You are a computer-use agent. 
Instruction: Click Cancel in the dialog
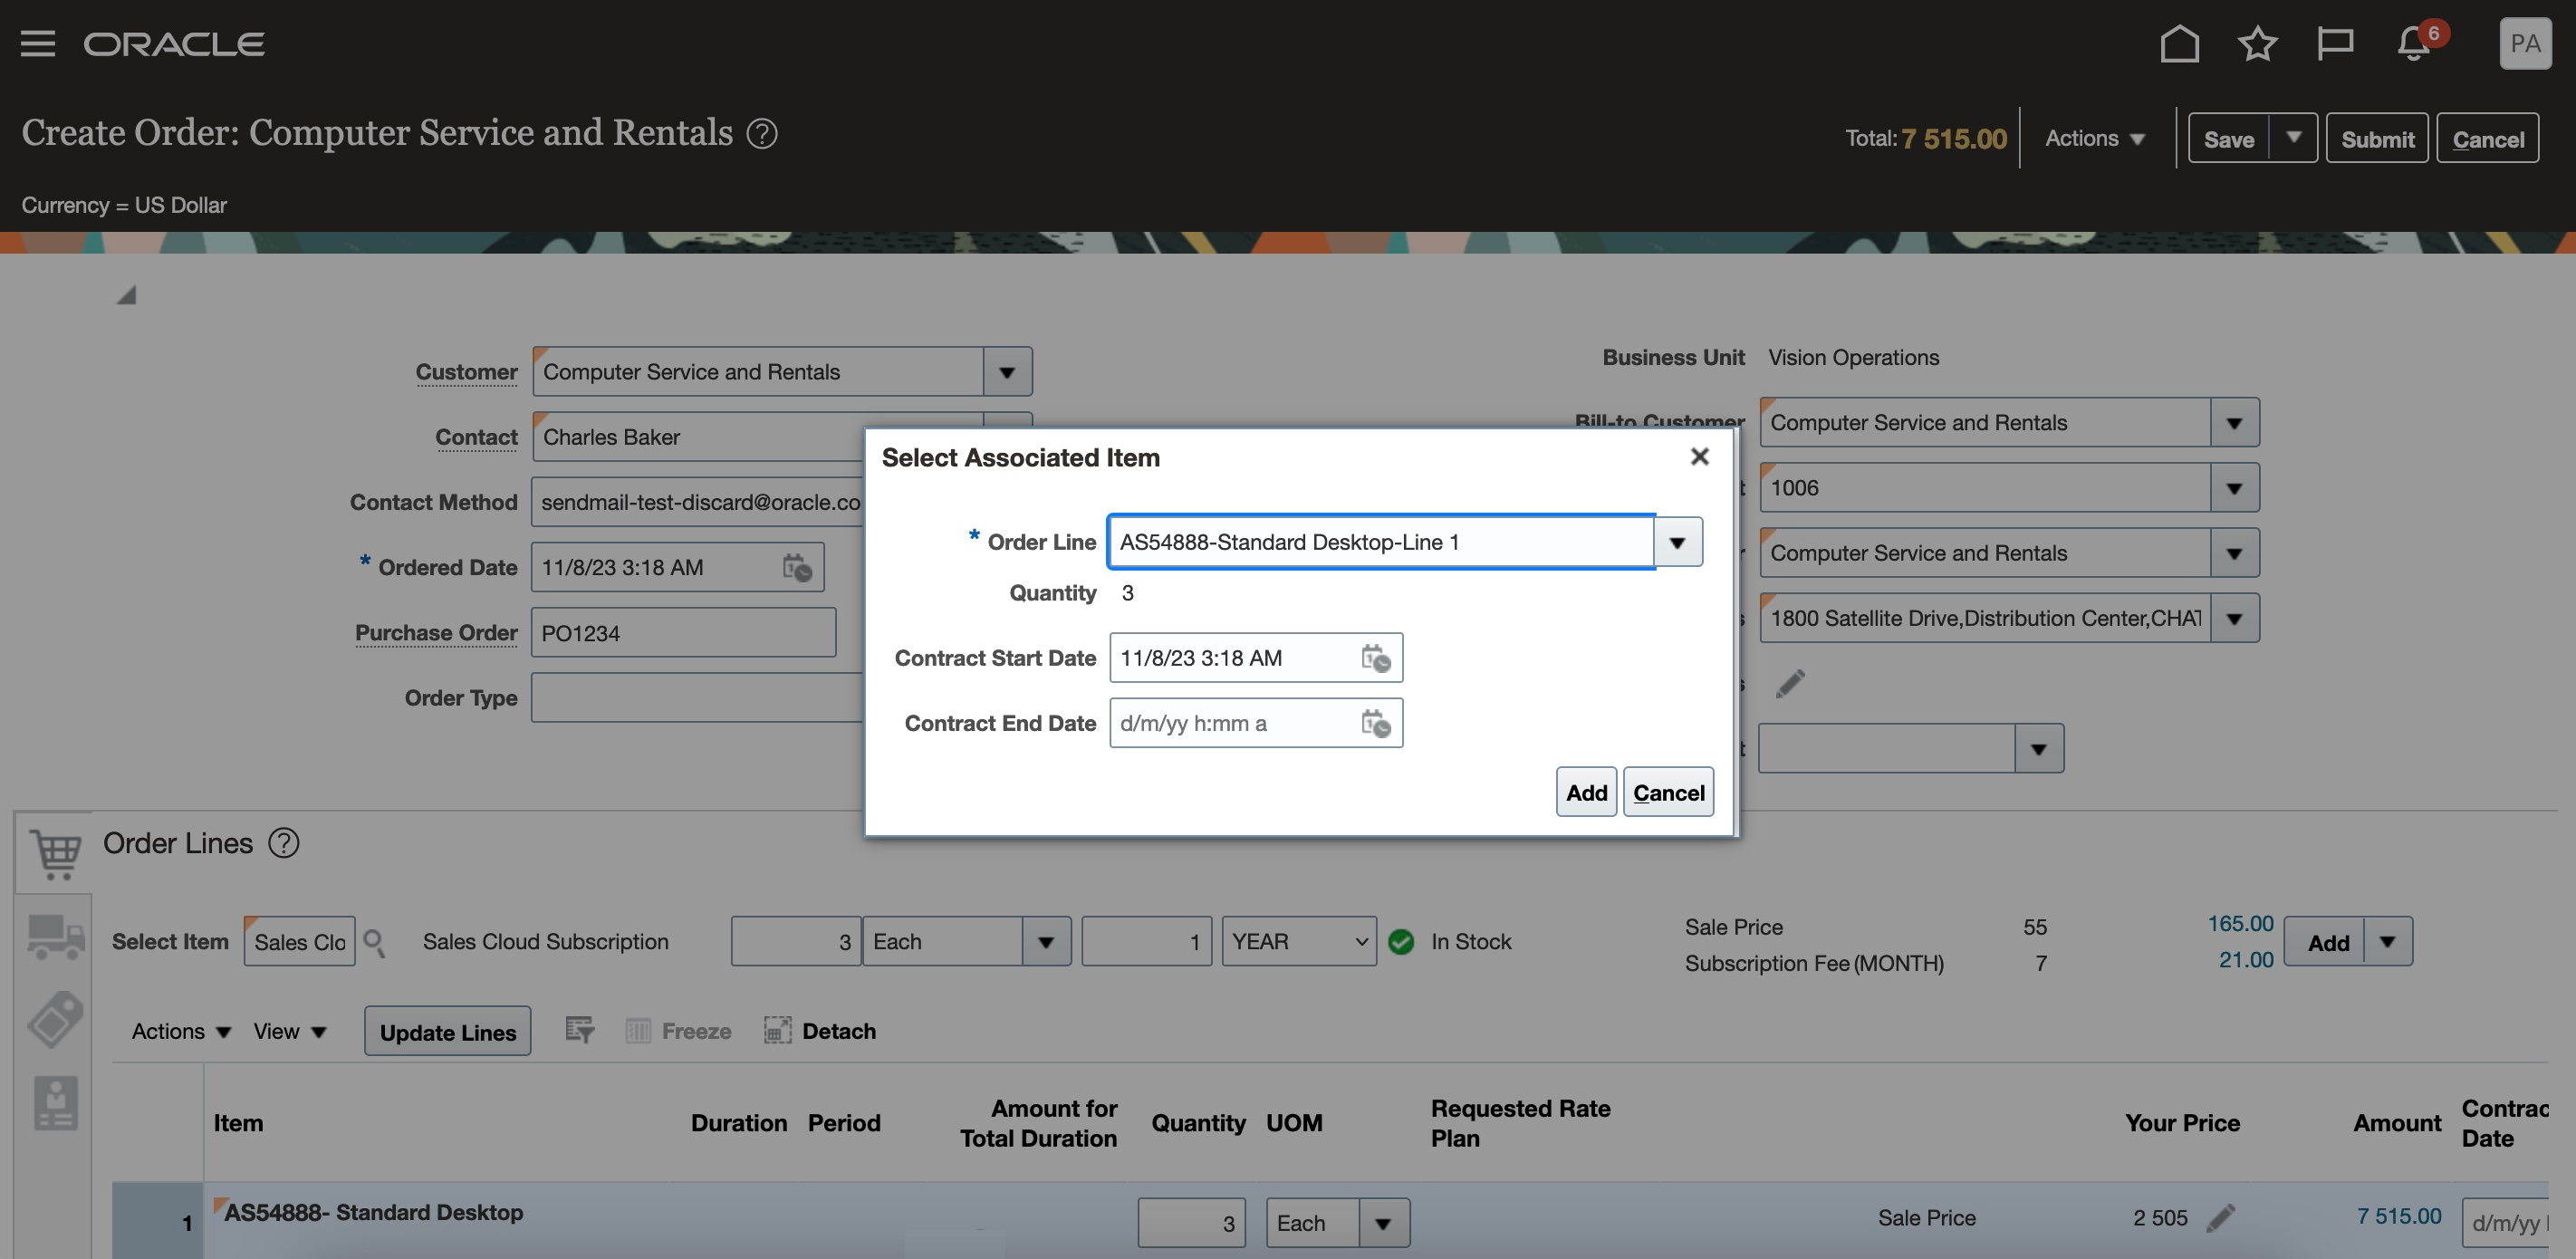click(x=1668, y=792)
